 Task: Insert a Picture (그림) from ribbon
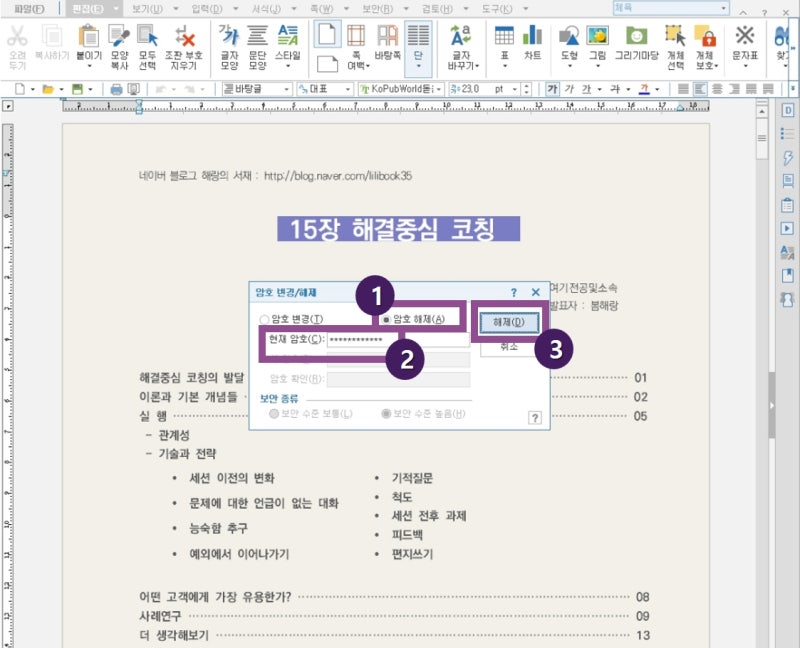(x=597, y=37)
